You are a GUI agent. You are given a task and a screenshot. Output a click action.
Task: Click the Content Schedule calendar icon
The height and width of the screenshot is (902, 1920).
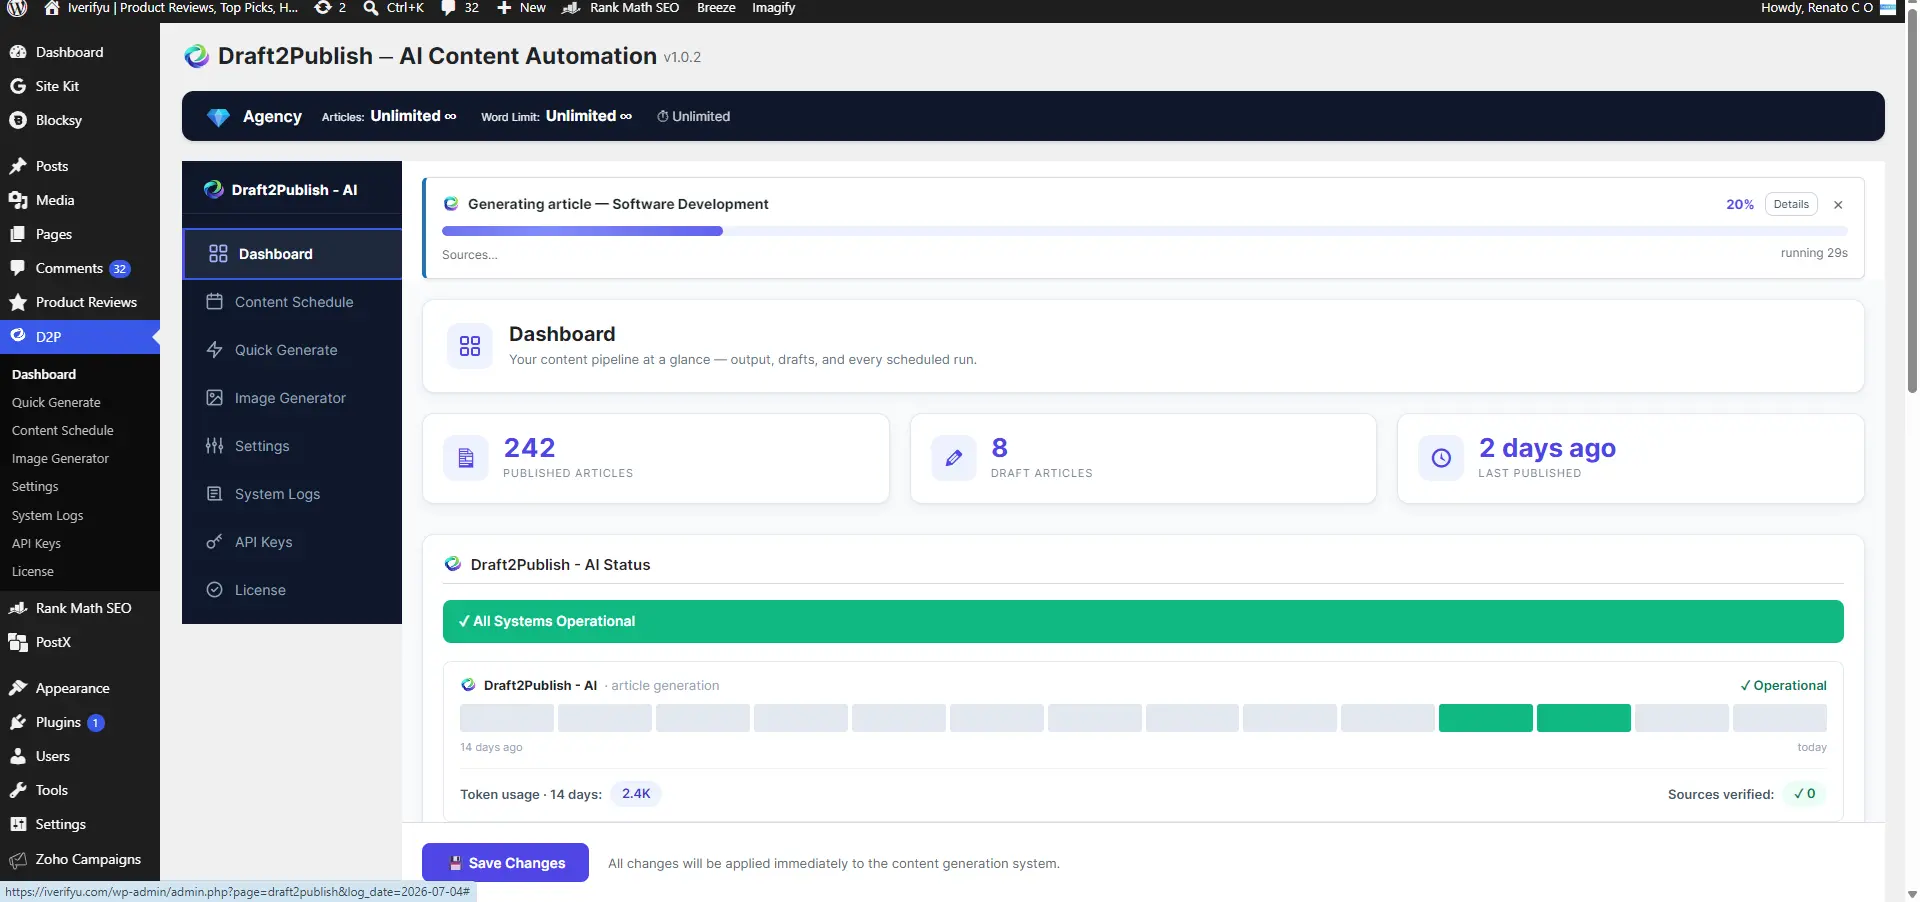(x=214, y=301)
